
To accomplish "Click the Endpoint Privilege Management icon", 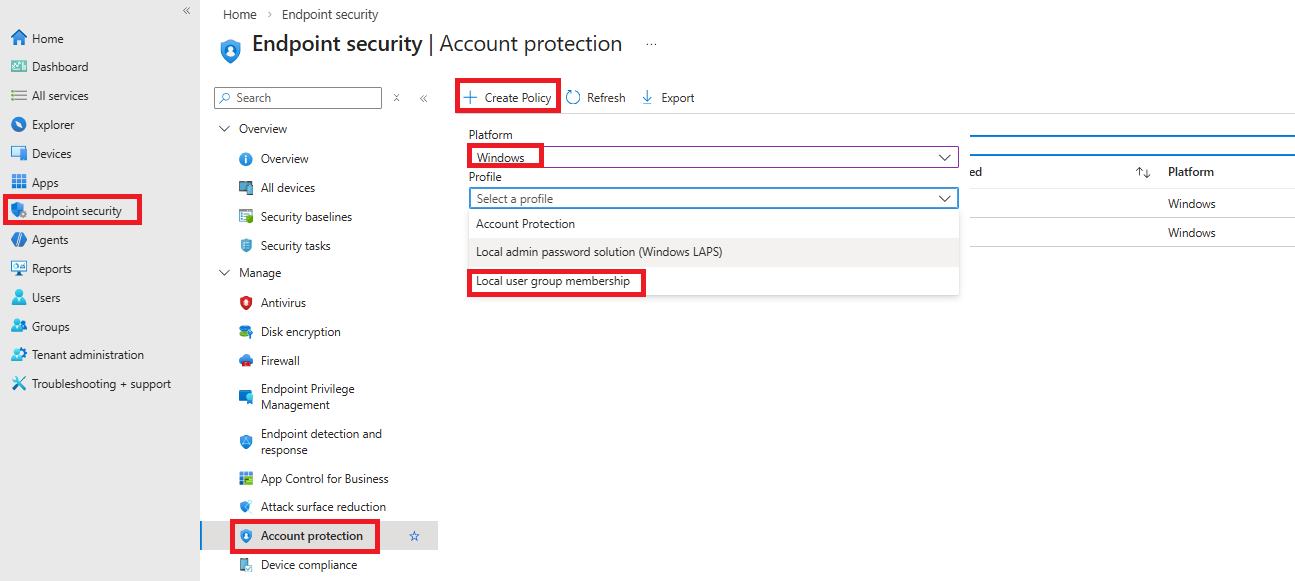I will [246, 397].
